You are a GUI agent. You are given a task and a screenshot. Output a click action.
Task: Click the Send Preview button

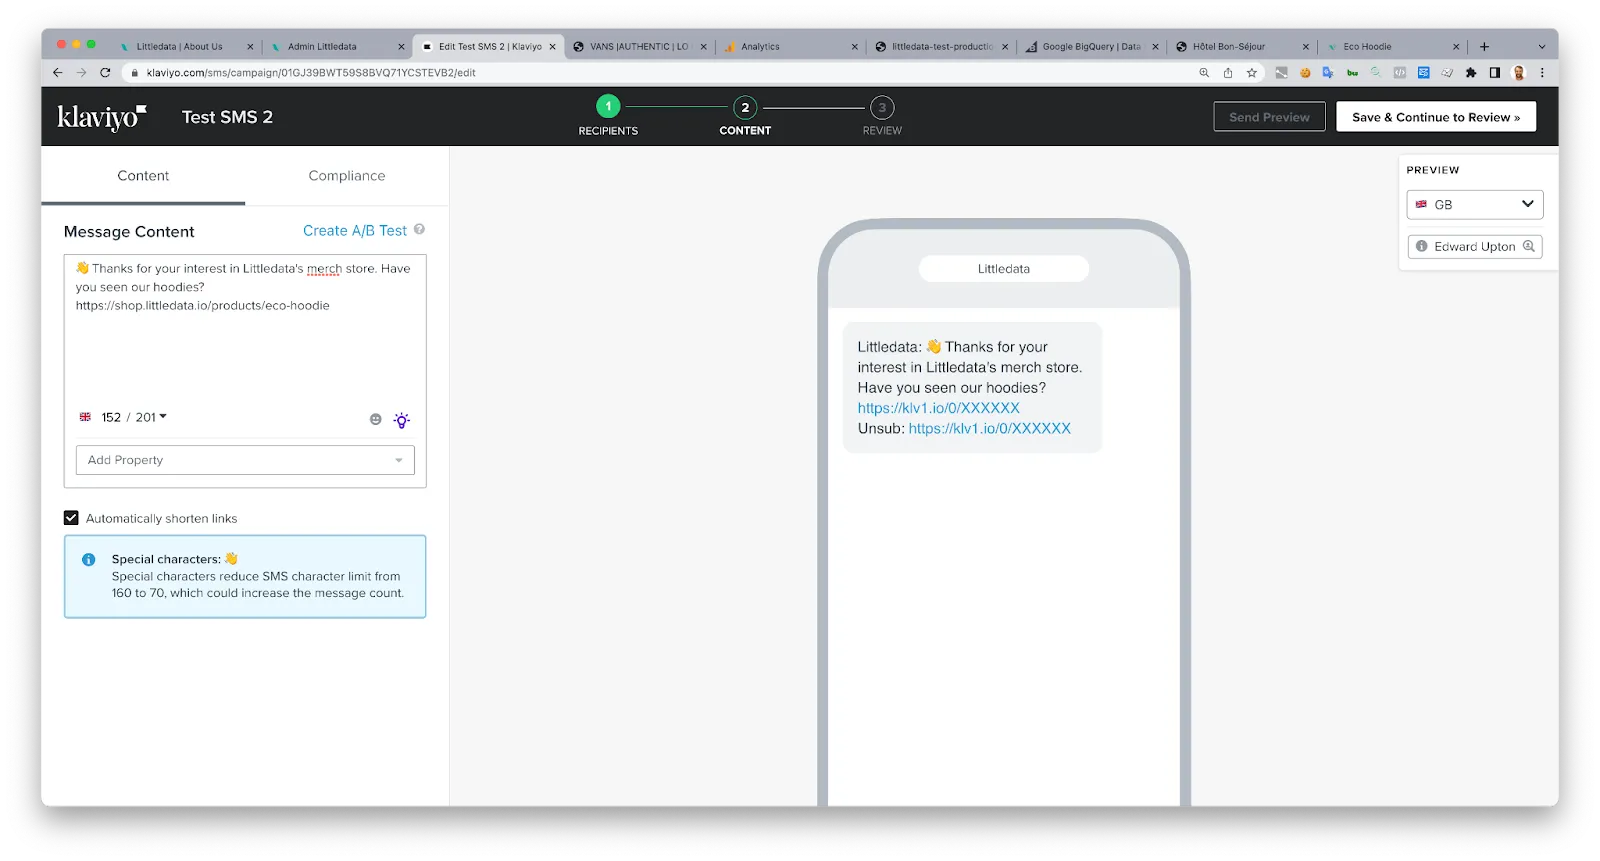click(x=1269, y=117)
